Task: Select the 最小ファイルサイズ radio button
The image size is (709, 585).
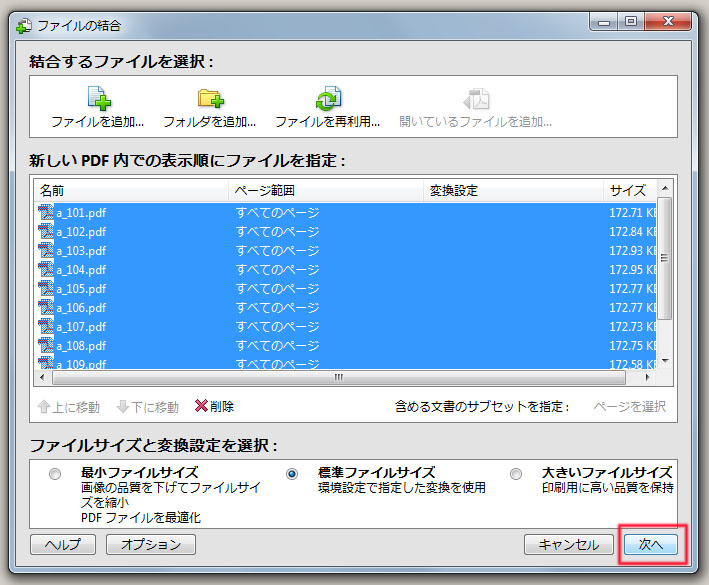Action: pos(55,474)
